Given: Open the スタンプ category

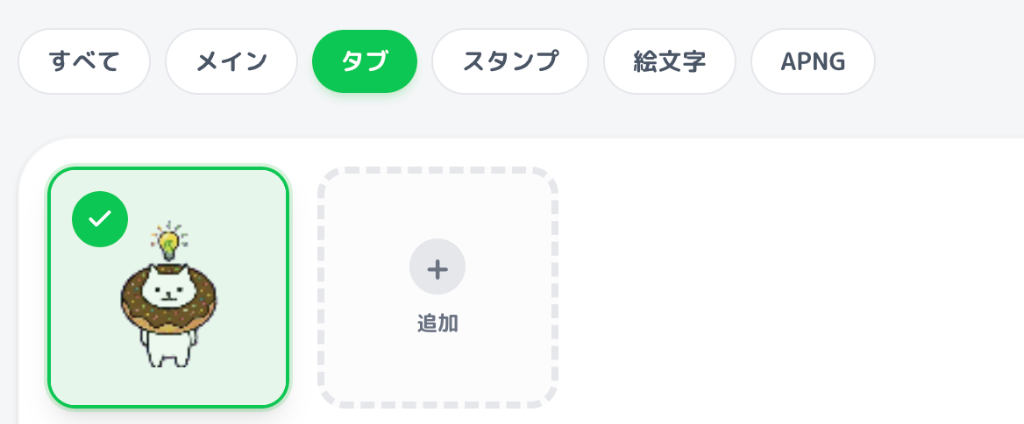Looking at the screenshot, I should coord(510,61).
